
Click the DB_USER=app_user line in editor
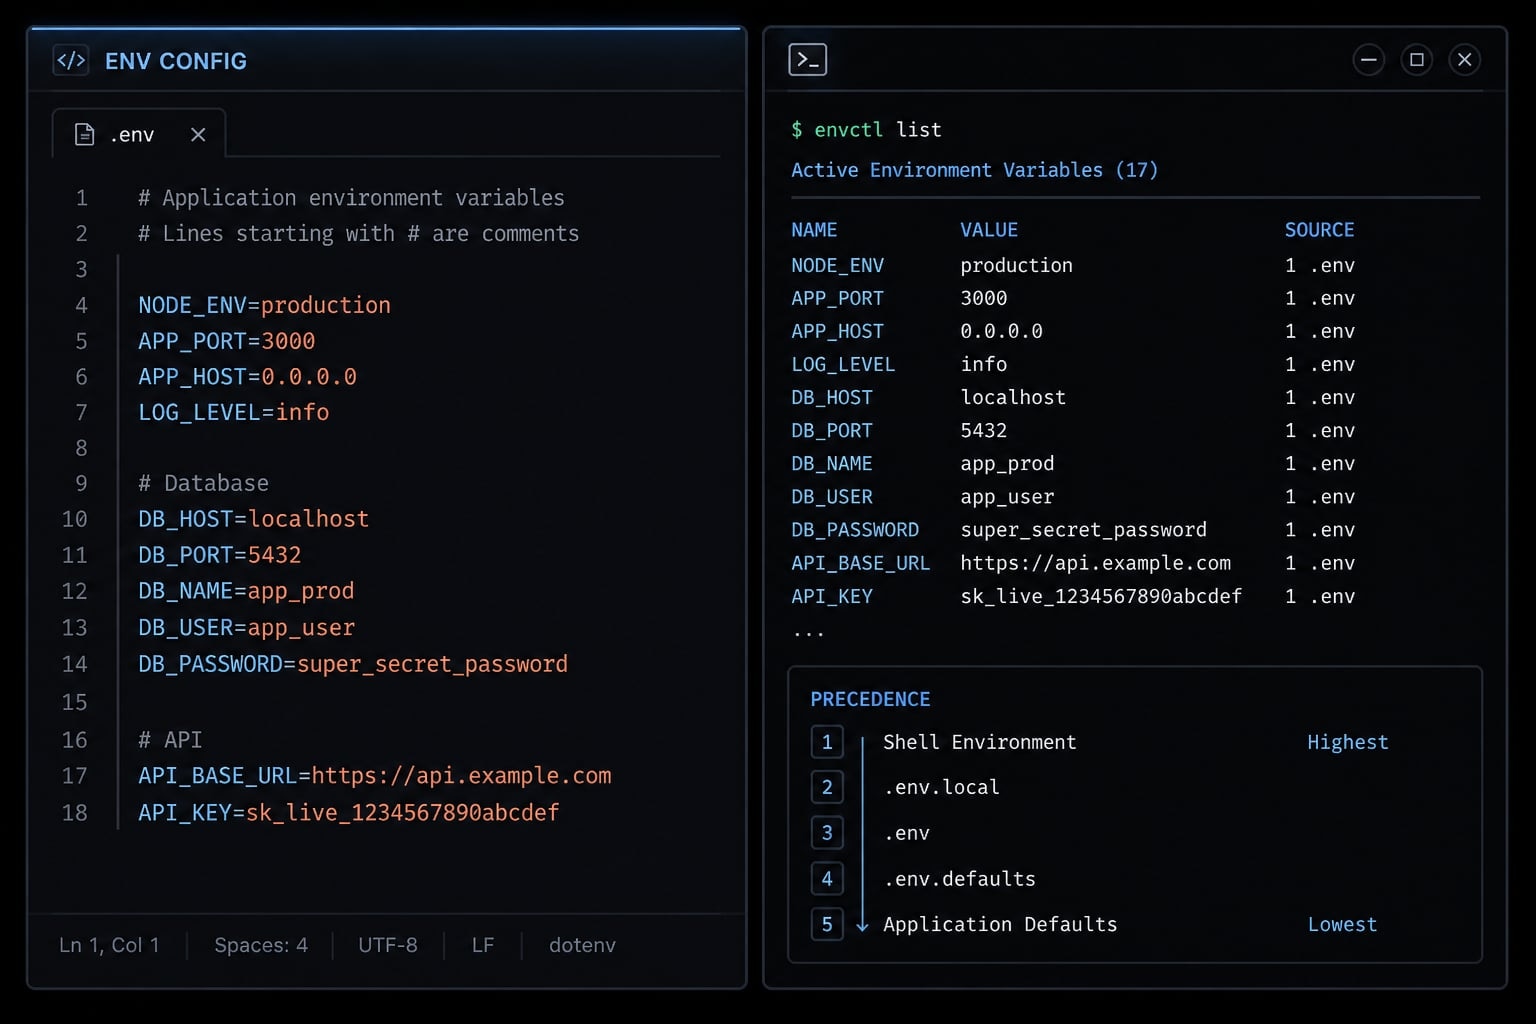[247, 627]
